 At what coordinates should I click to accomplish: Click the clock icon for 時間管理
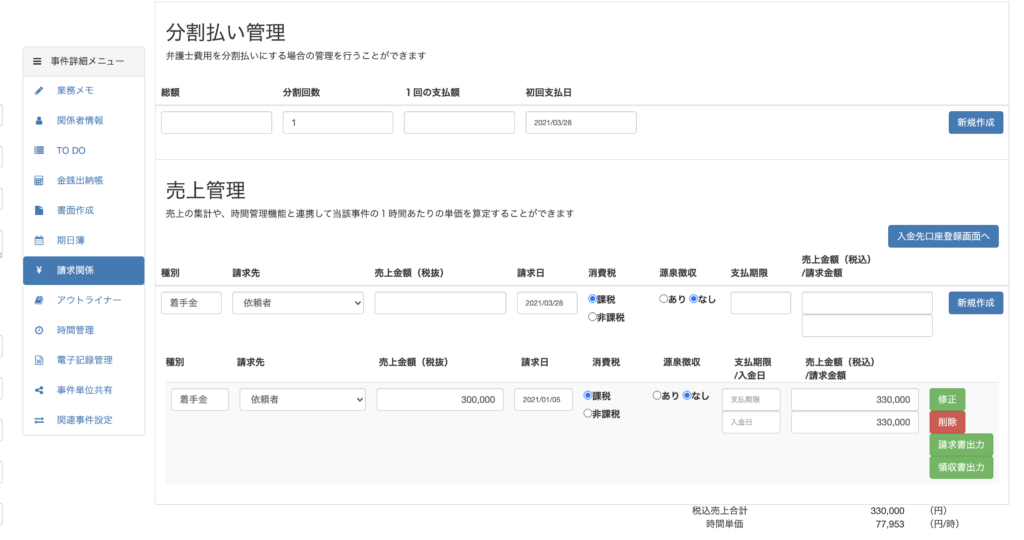coord(39,330)
